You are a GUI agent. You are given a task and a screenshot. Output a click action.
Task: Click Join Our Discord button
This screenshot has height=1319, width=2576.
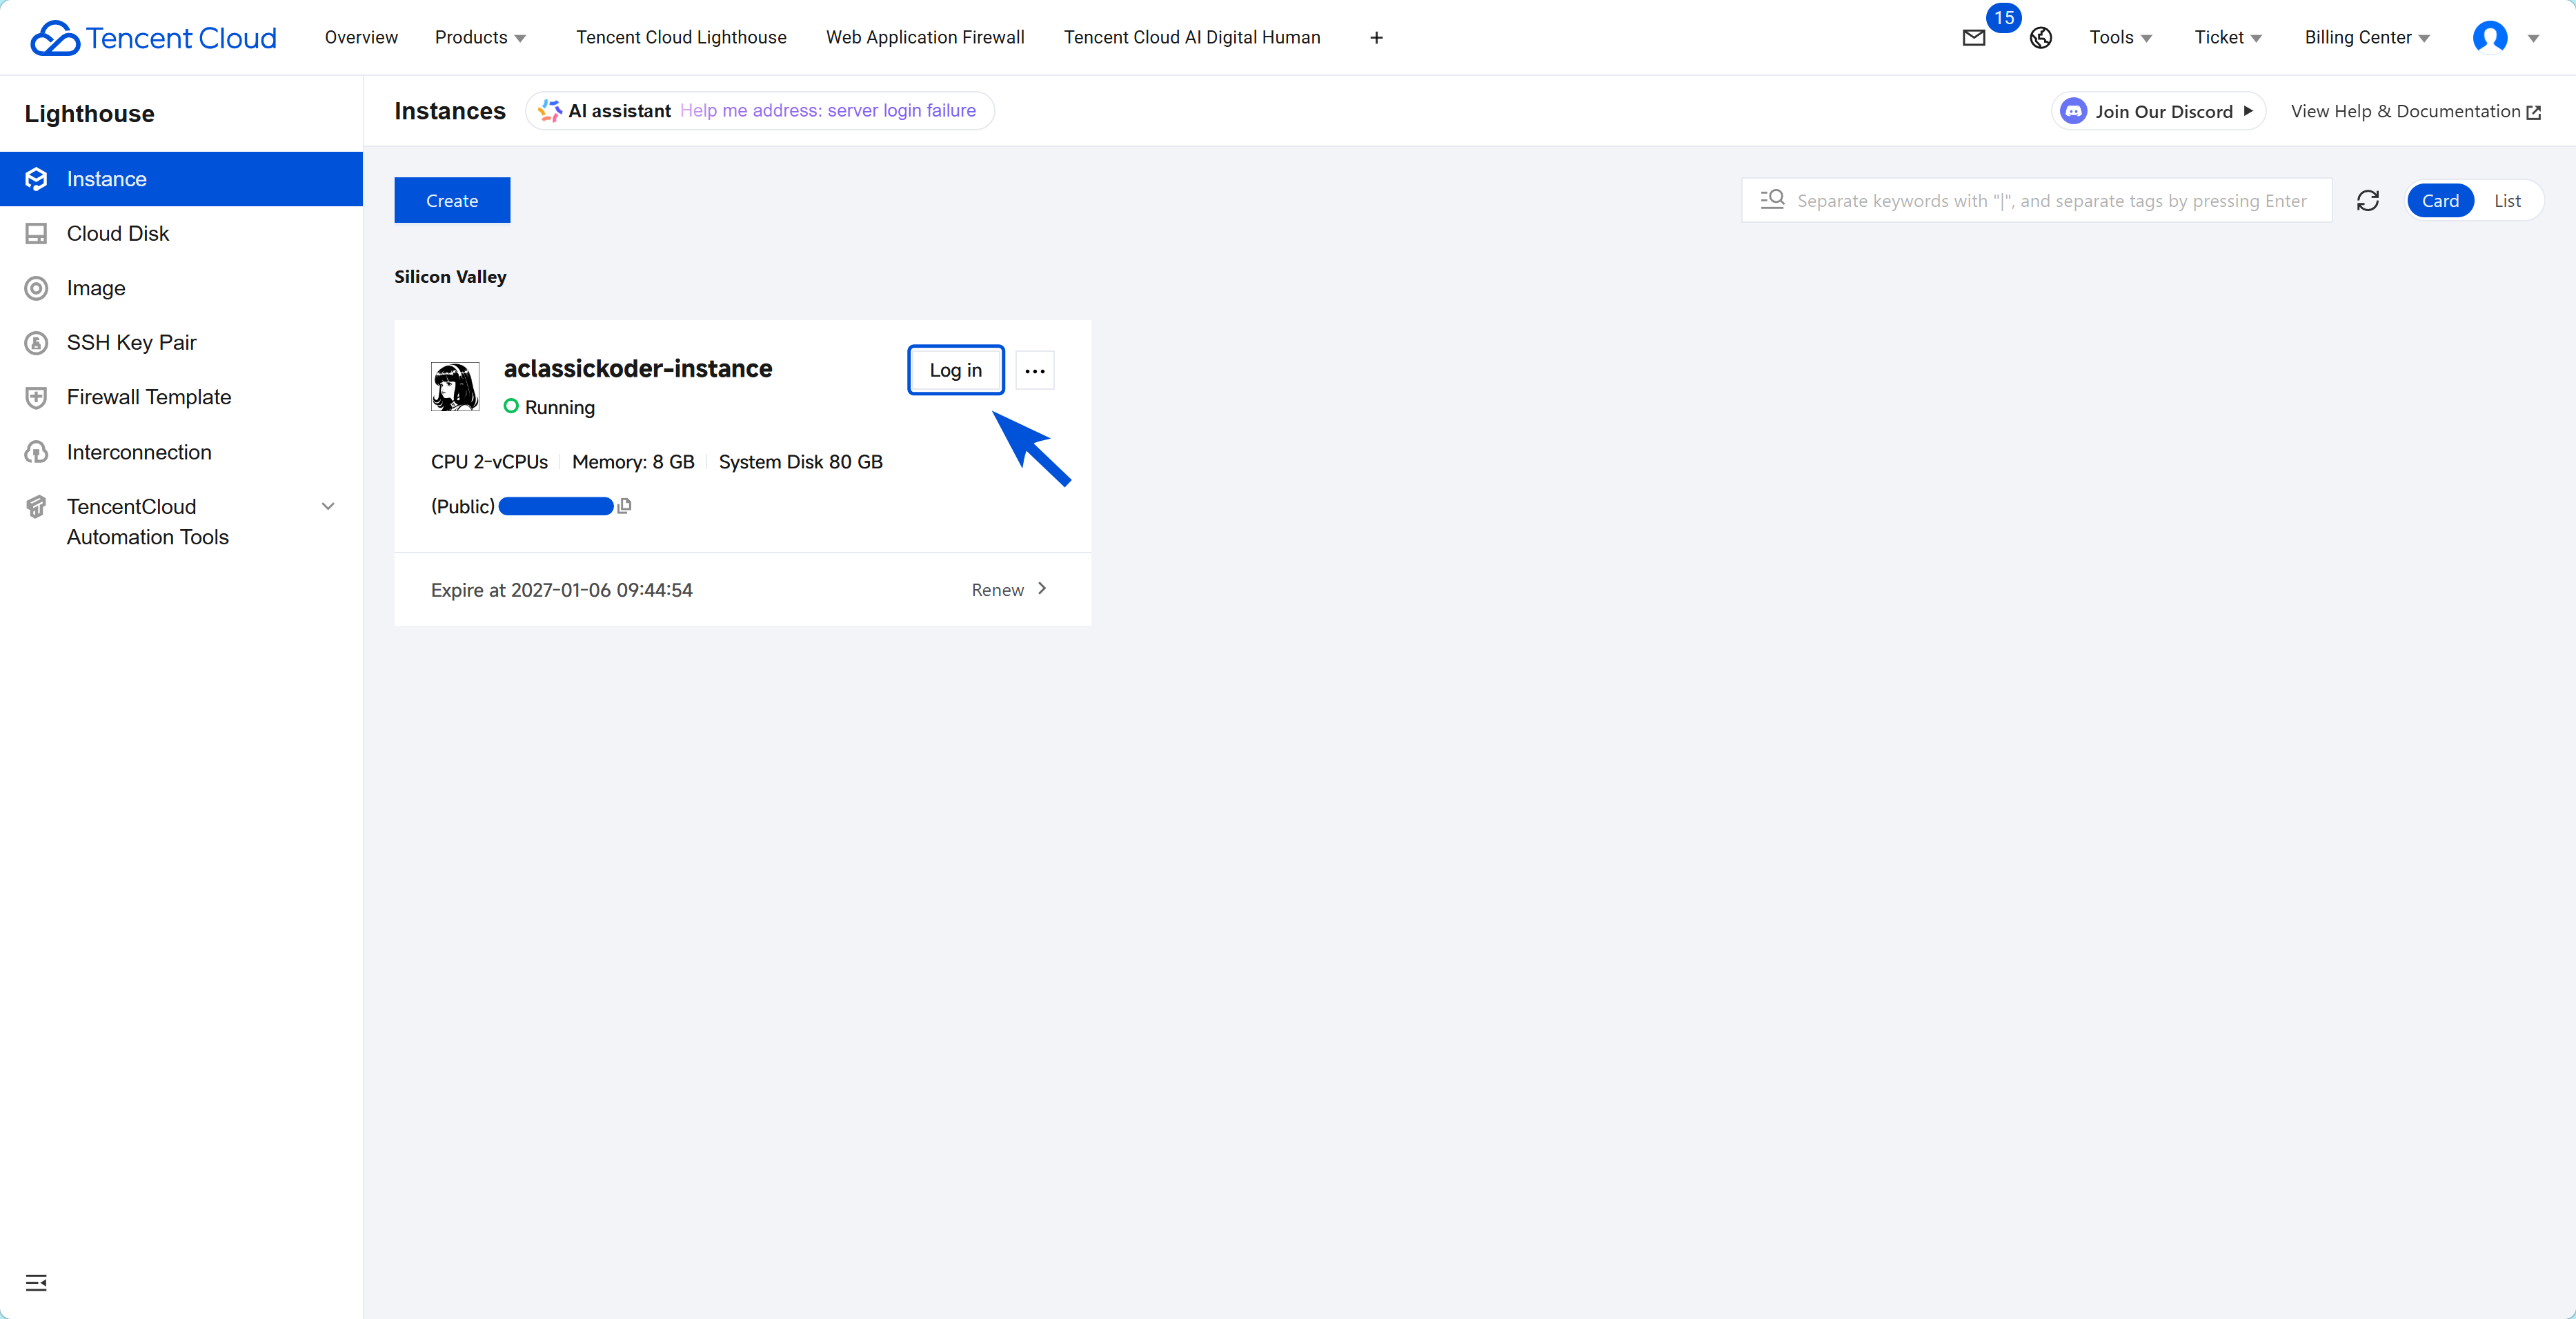(x=2158, y=111)
